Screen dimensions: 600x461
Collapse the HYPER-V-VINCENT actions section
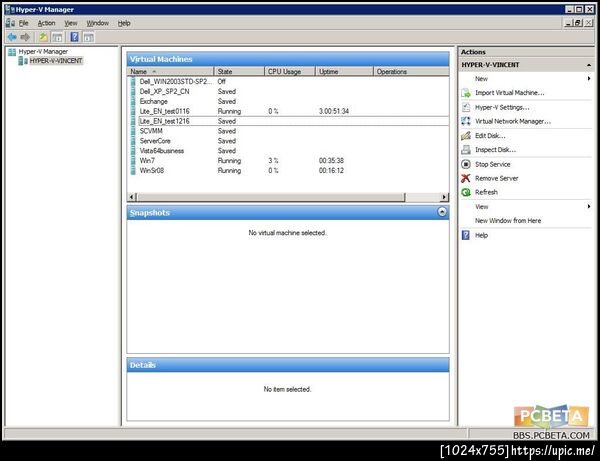(589, 65)
